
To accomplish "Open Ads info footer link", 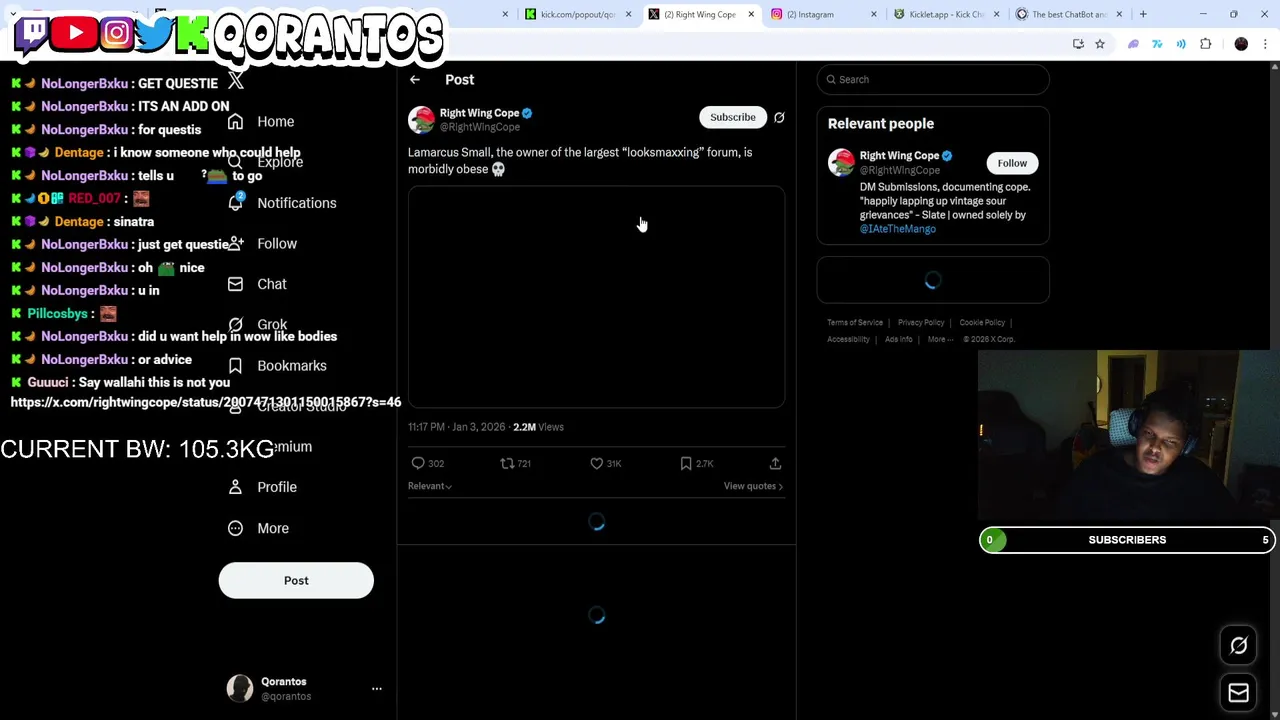I will pos(898,340).
